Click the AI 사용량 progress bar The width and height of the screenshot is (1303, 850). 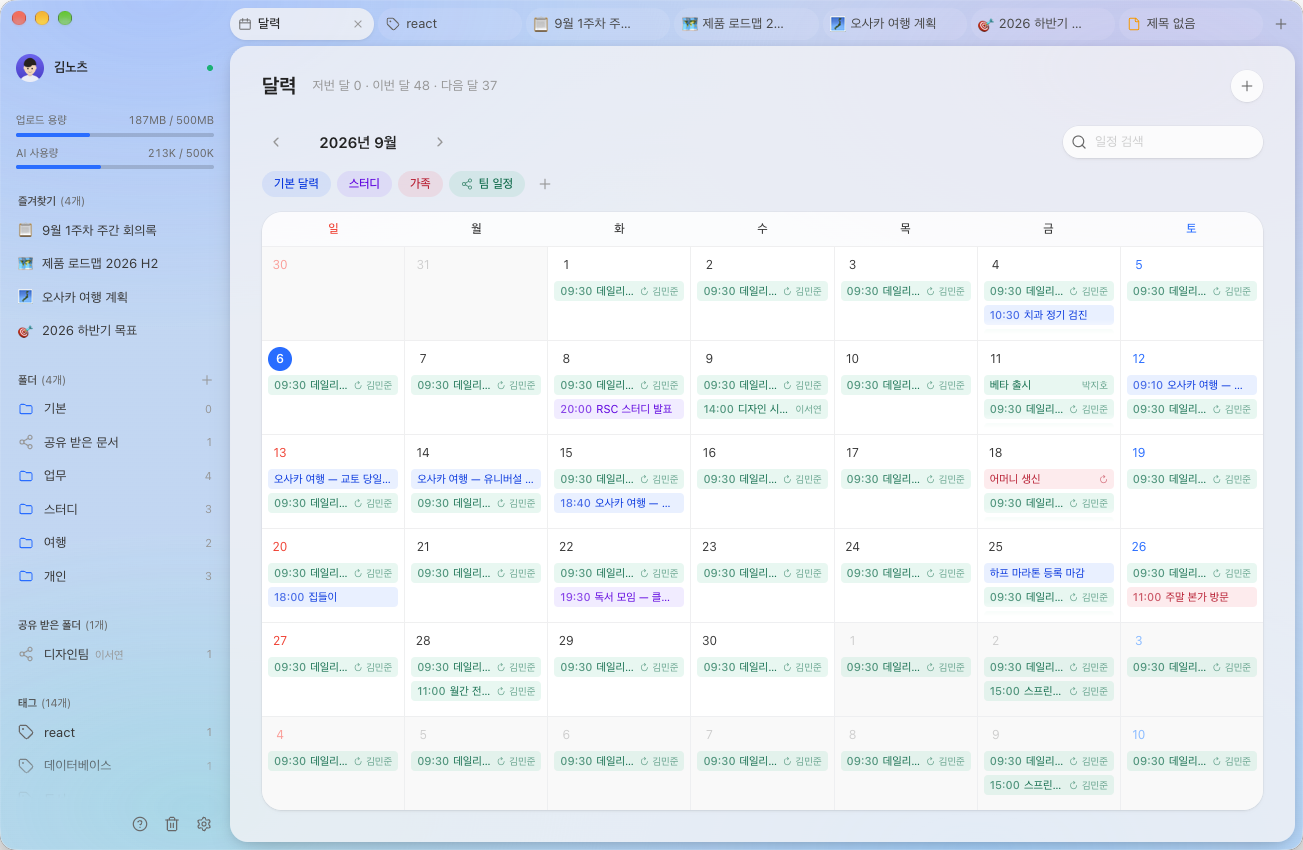tap(115, 167)
